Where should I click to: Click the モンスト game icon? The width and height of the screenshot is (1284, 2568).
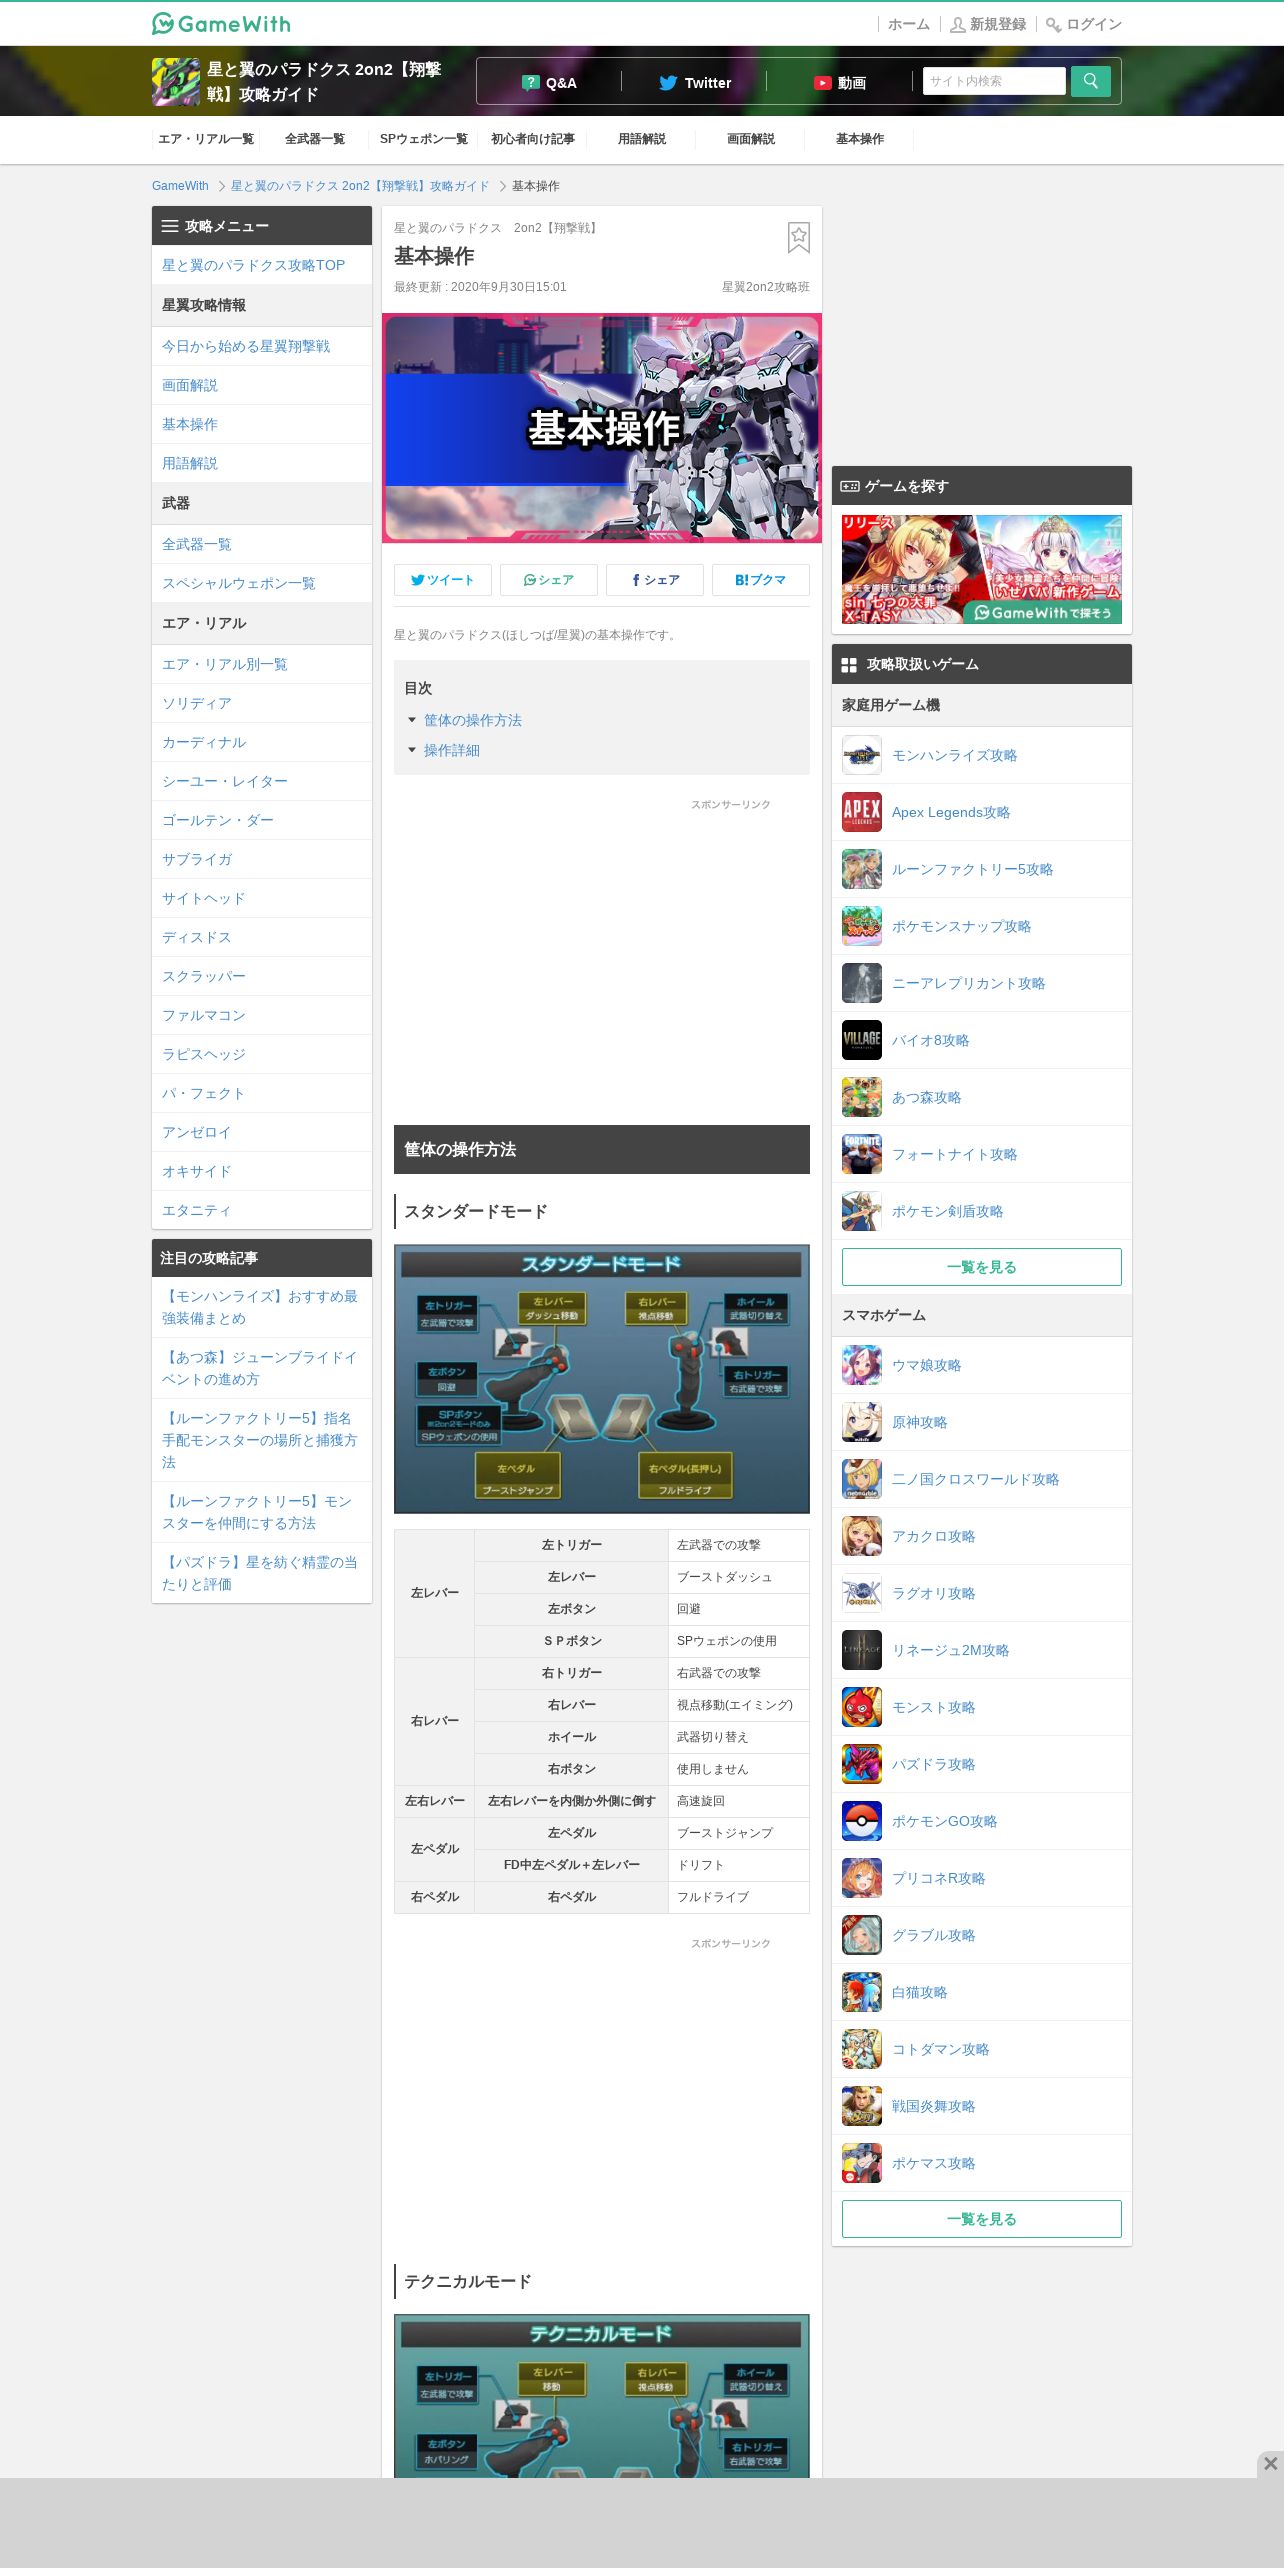(x=862, y=1707)
